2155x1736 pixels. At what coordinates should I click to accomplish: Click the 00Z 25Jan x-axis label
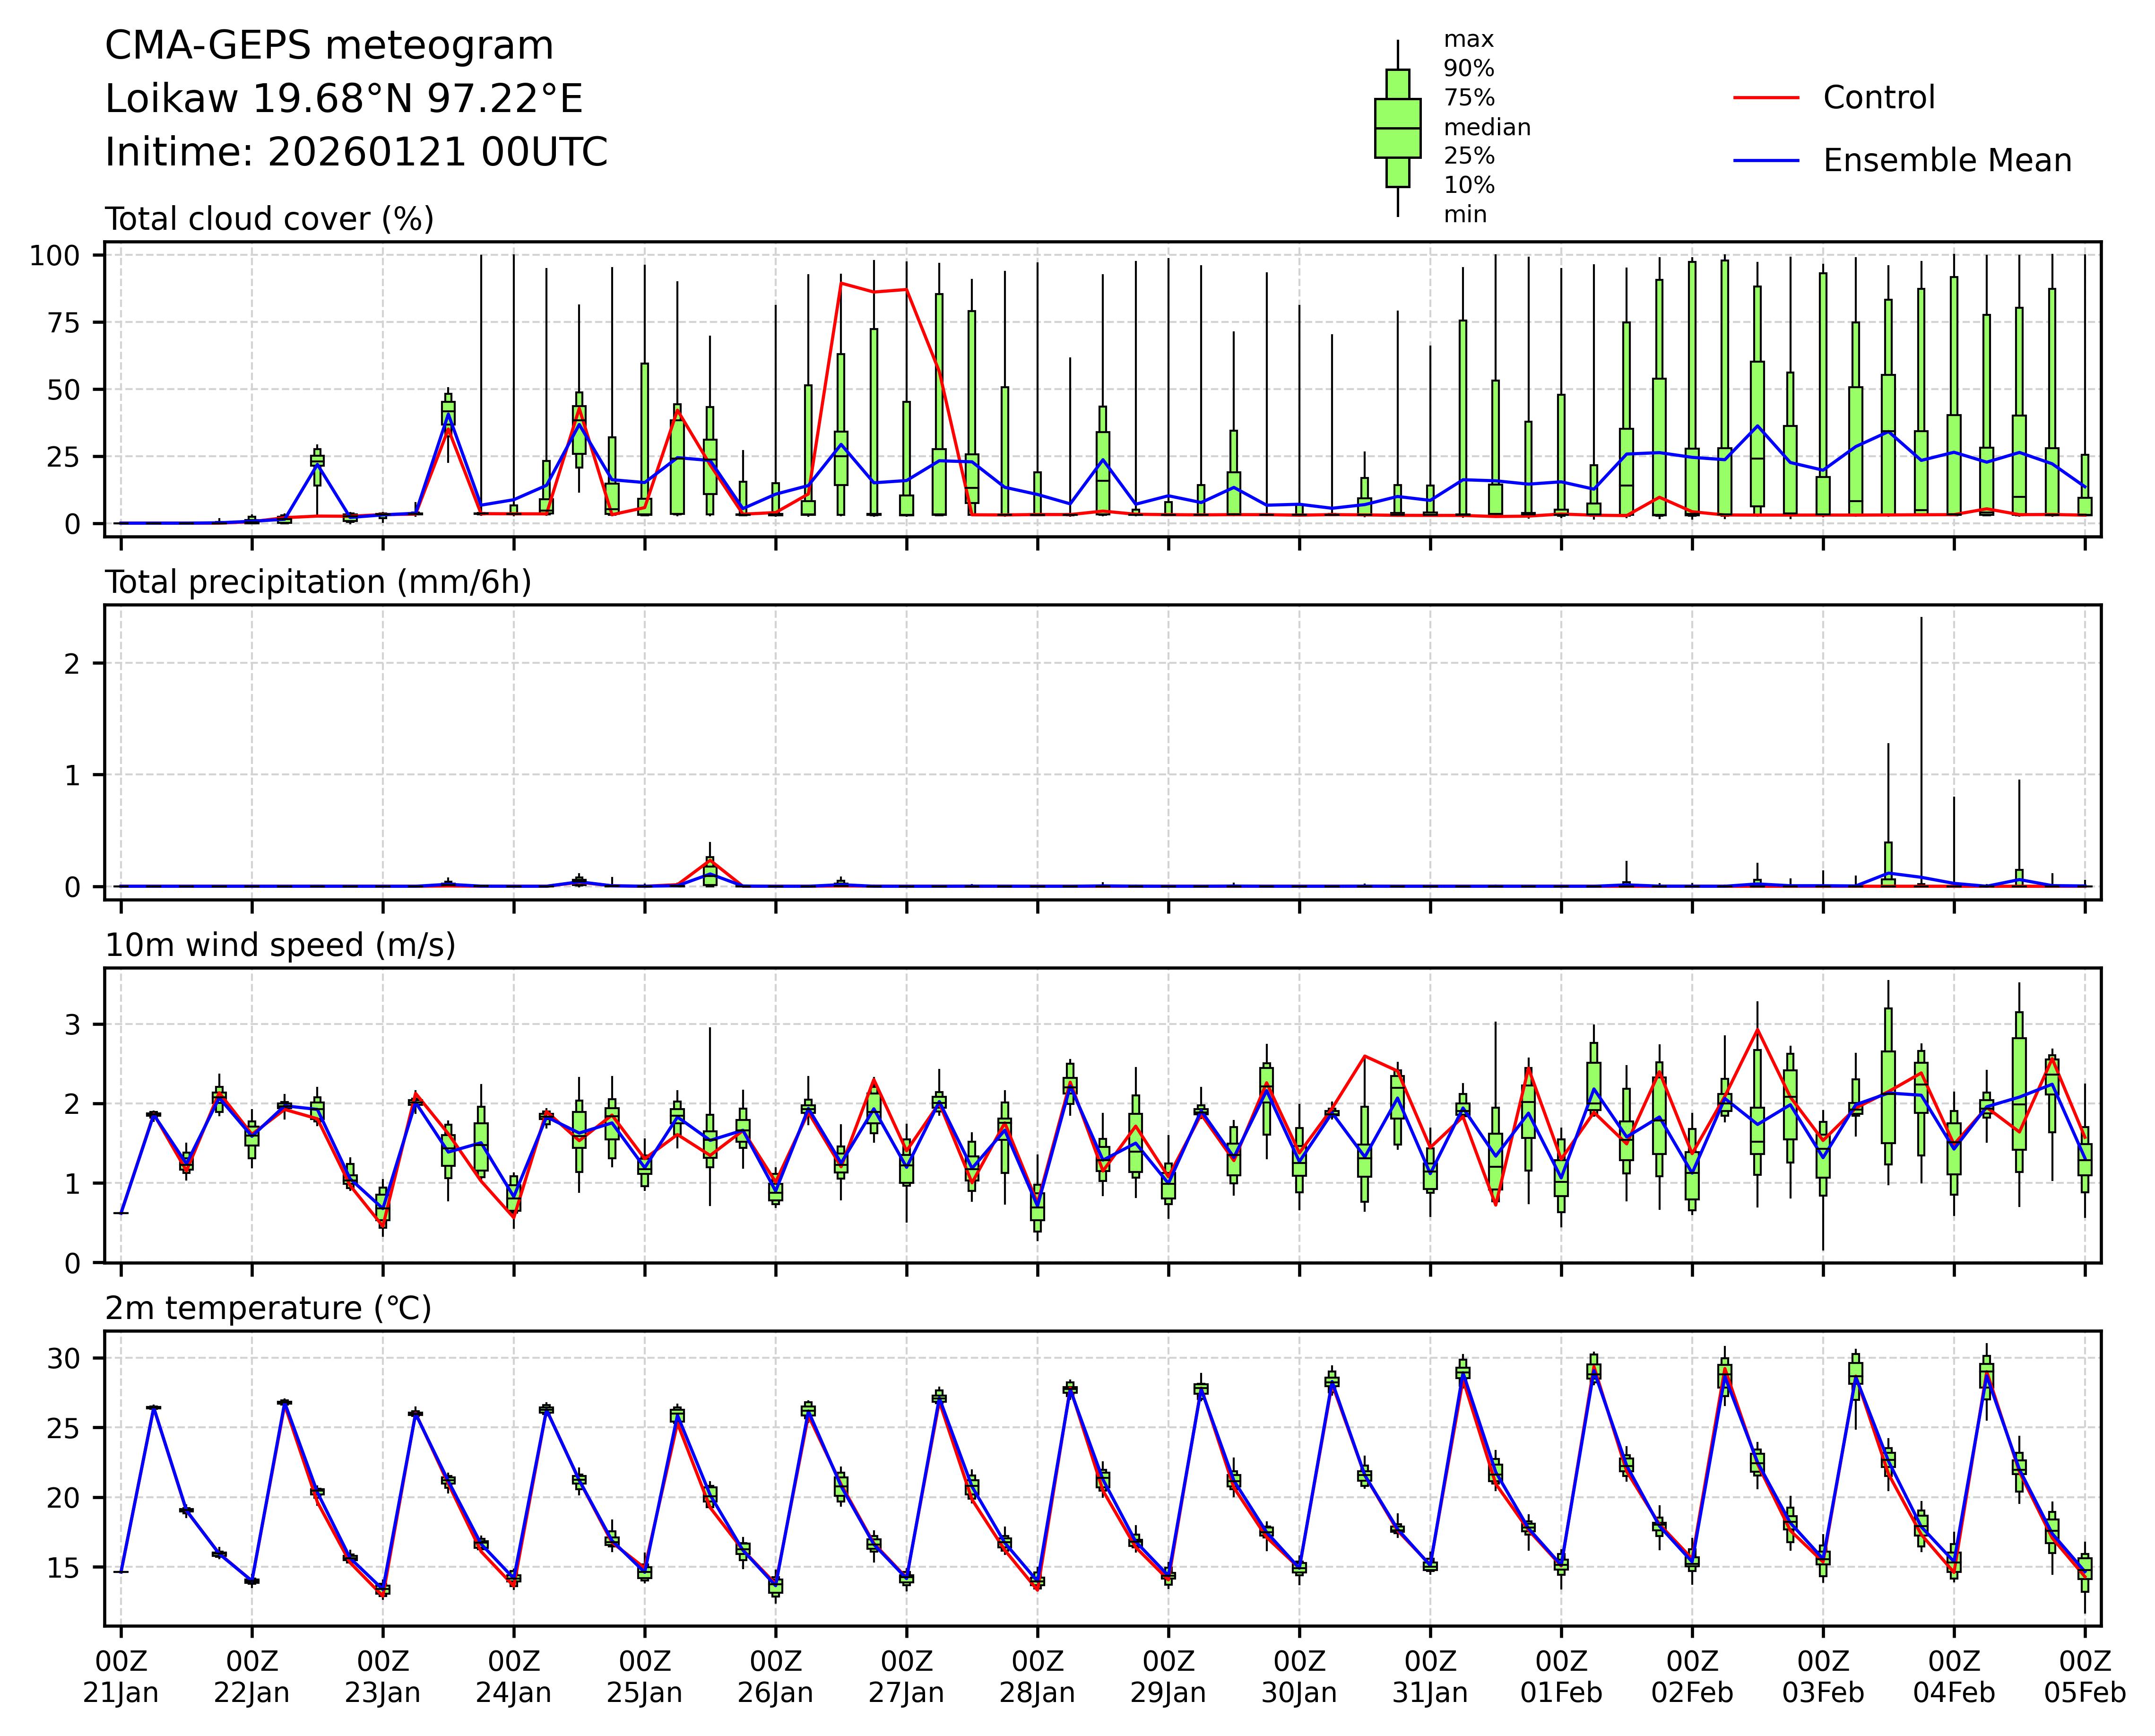[x=645, y=1677]
